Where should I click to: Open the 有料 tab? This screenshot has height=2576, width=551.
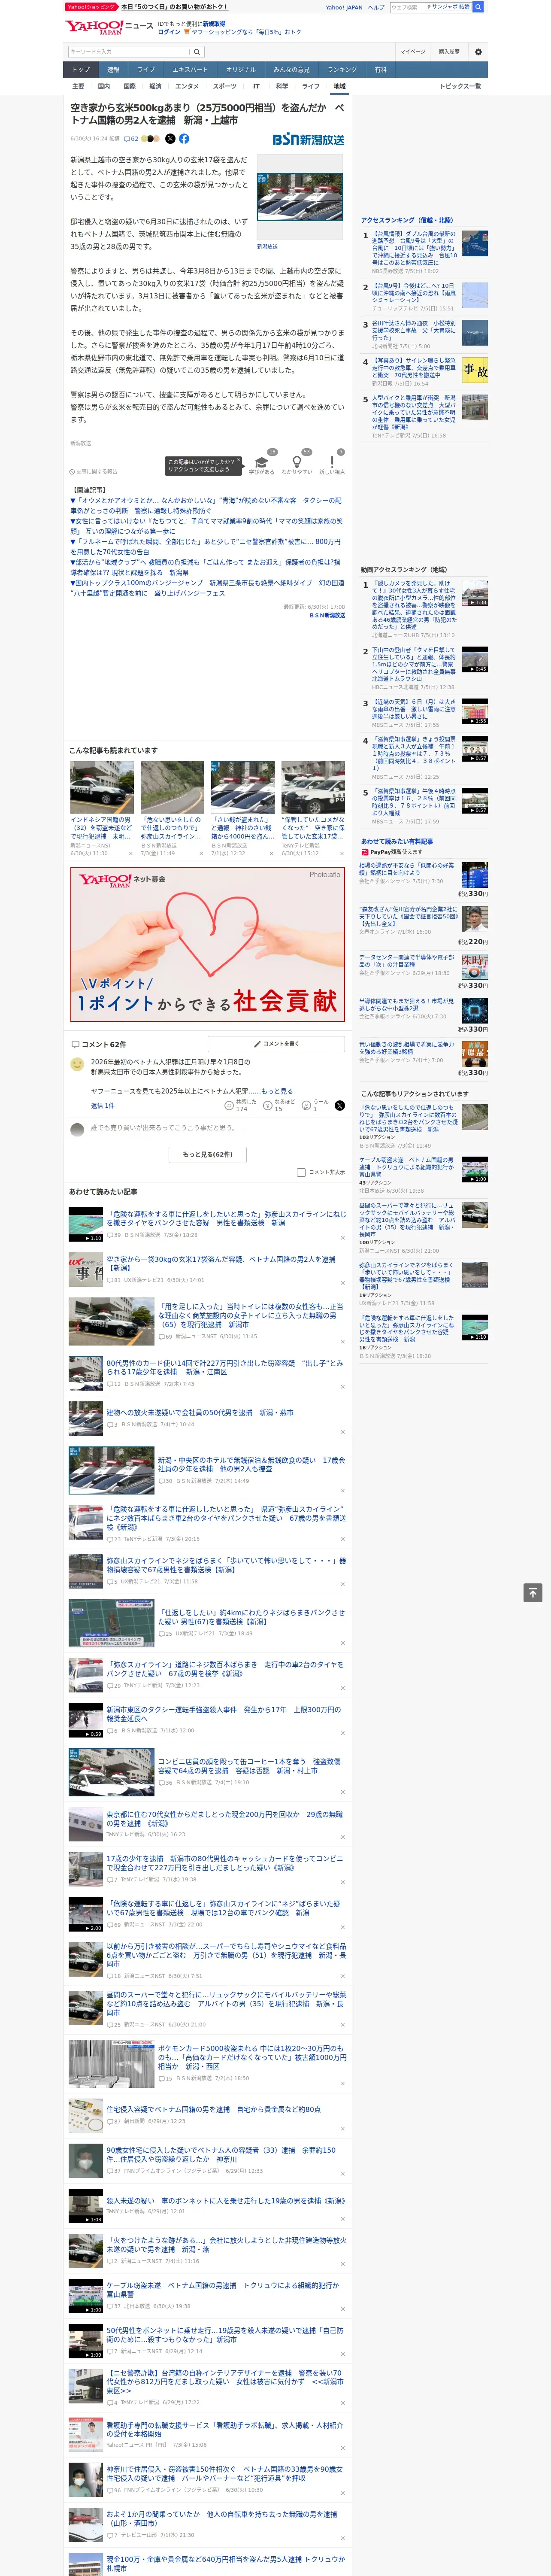380,70
